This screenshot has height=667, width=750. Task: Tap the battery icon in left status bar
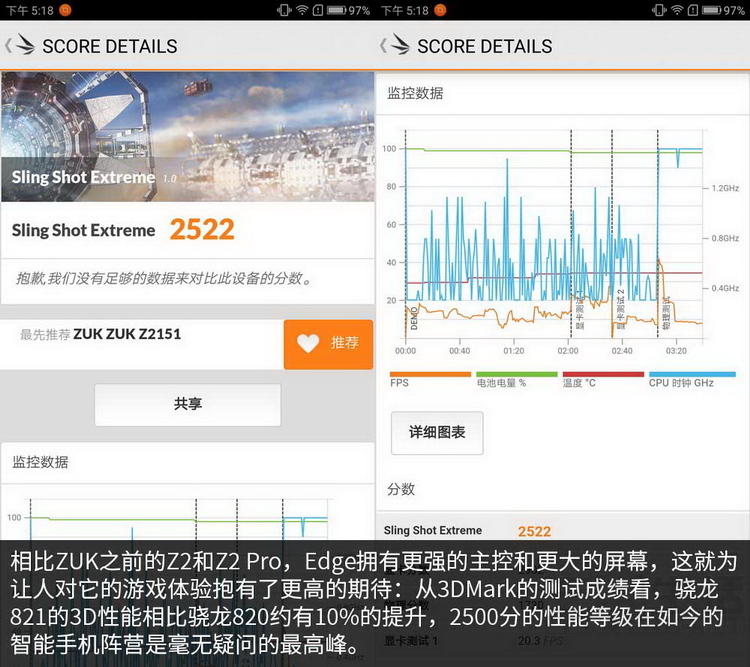coord(337,10)
